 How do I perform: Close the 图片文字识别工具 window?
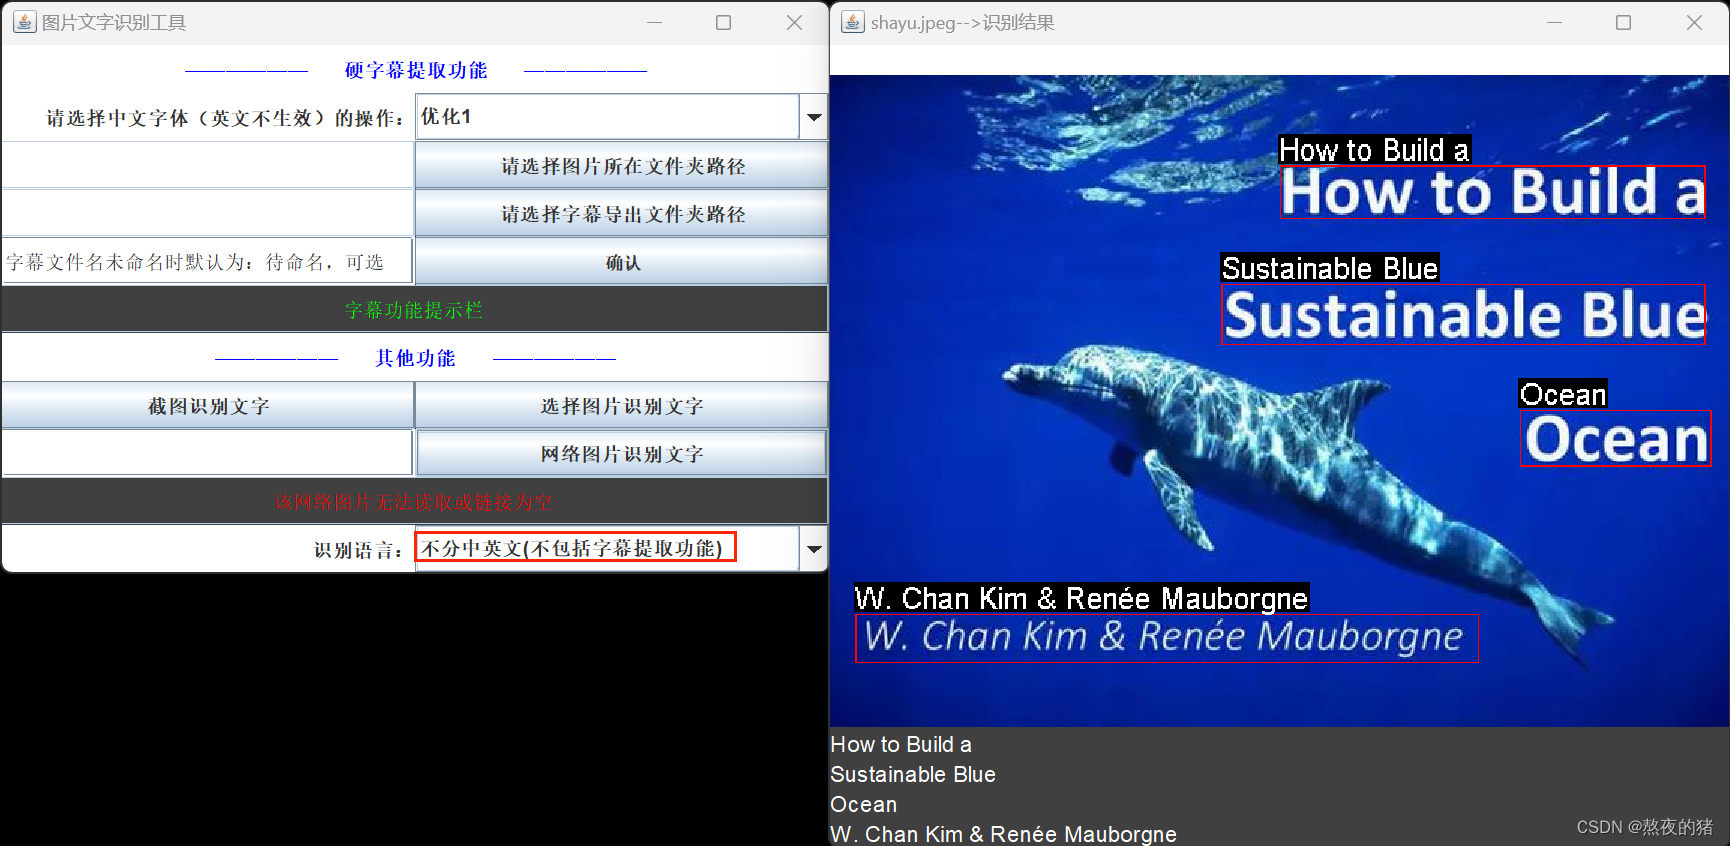tap(794, 22)
